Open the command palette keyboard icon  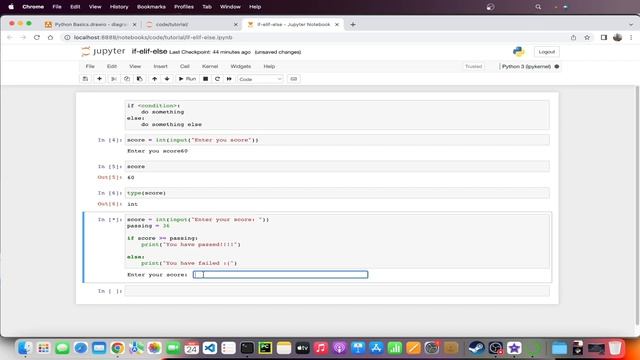pyautogui.click(x=293, y=79)
